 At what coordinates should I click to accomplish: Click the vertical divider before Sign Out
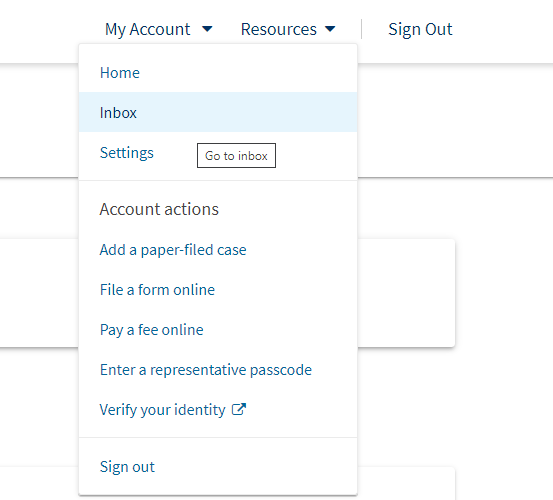[x=361, y=29]
